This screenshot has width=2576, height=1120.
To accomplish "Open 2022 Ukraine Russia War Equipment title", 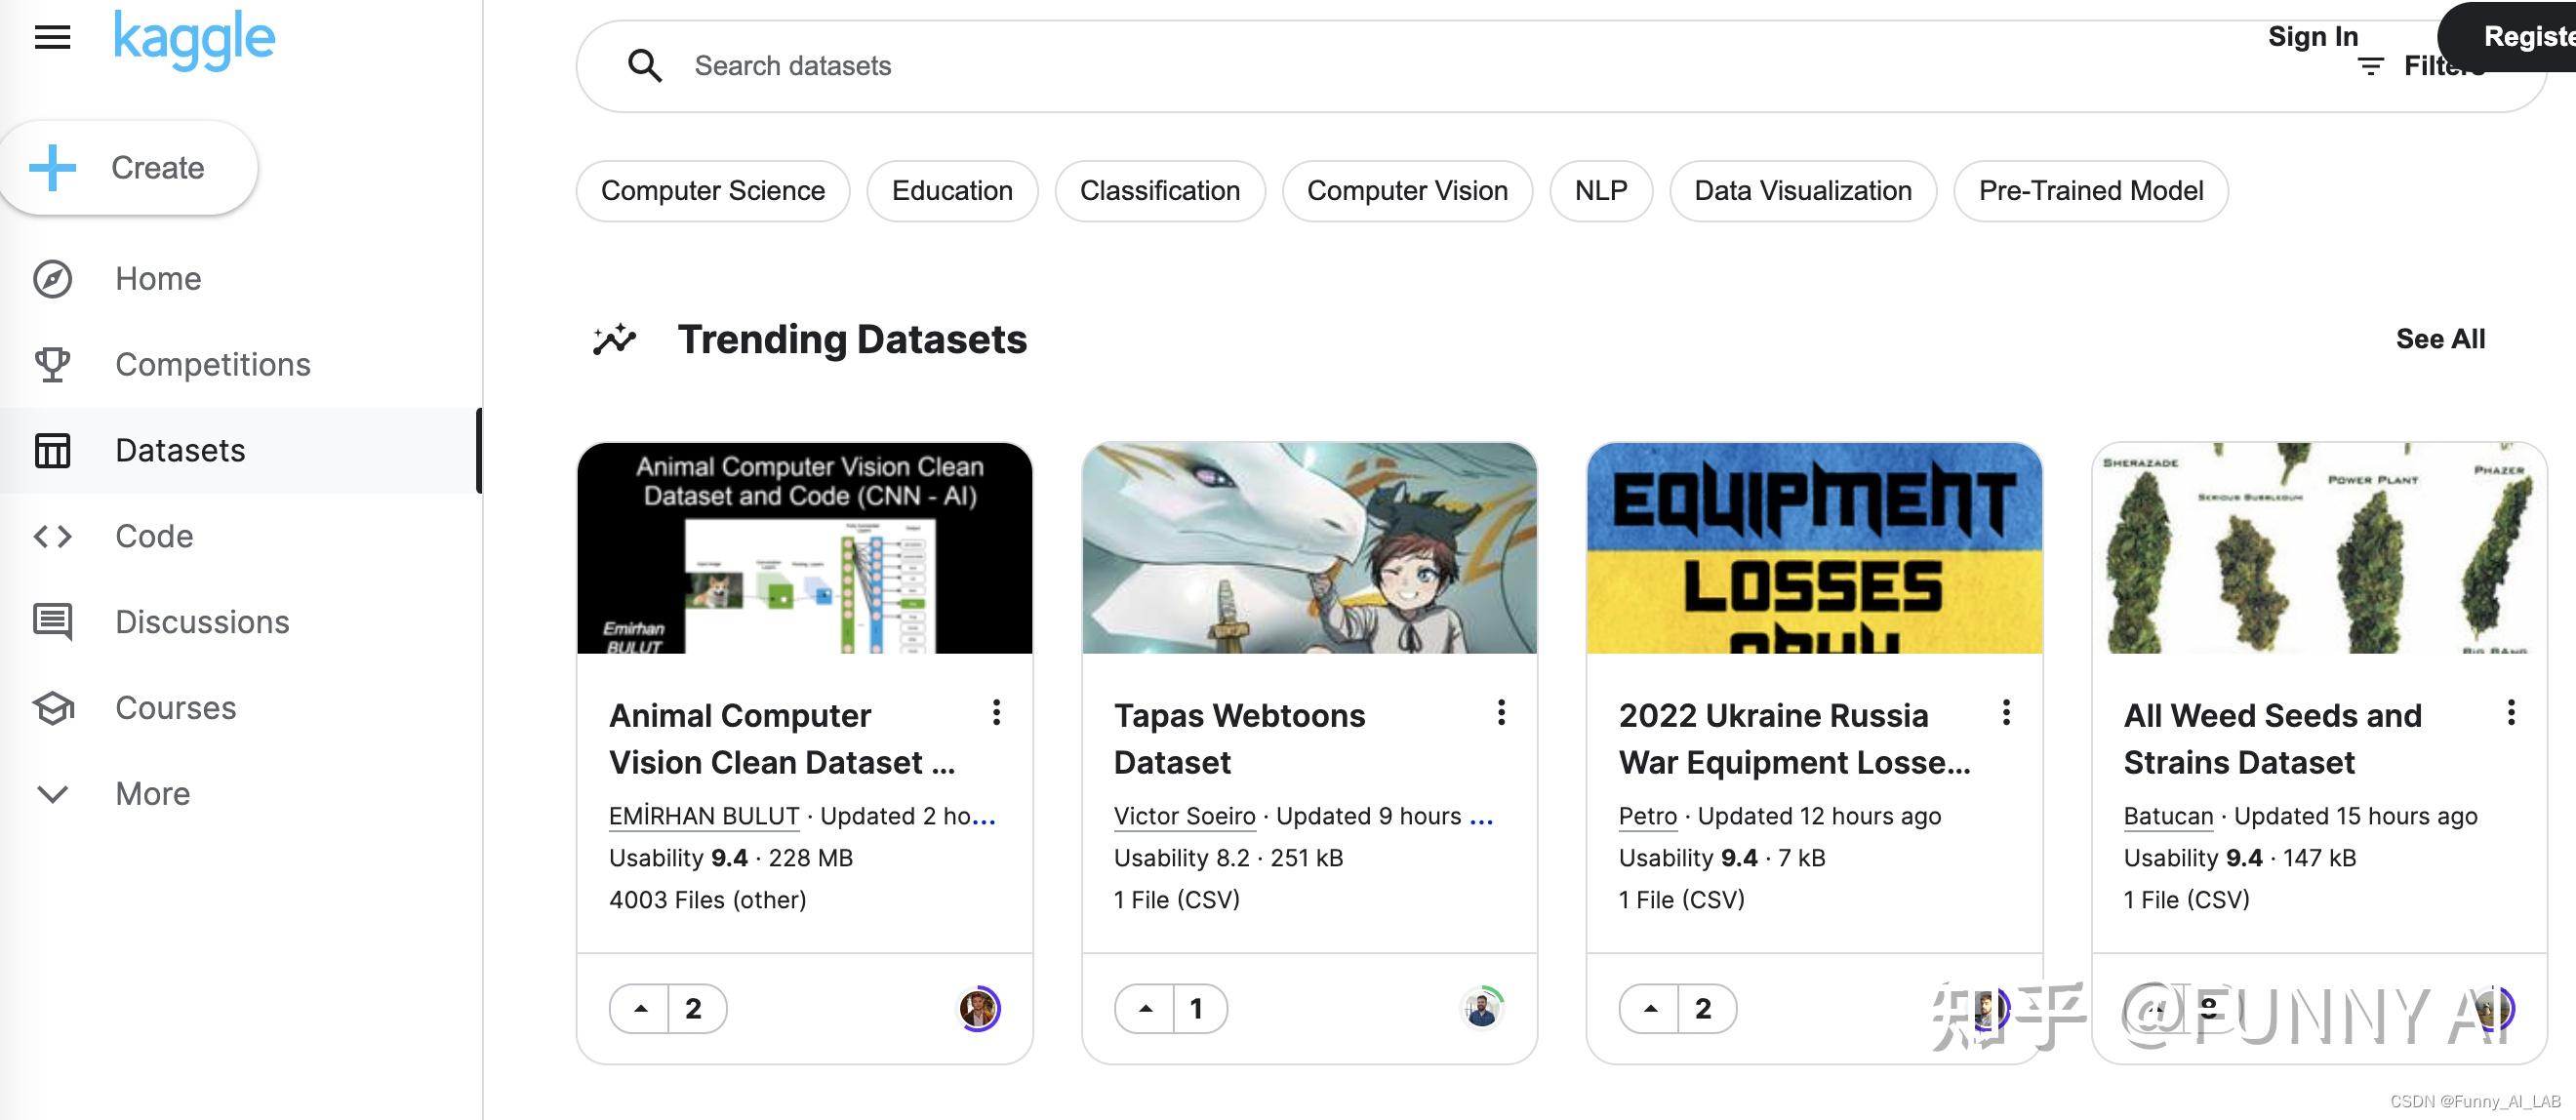I will (x=1795, y=740).
